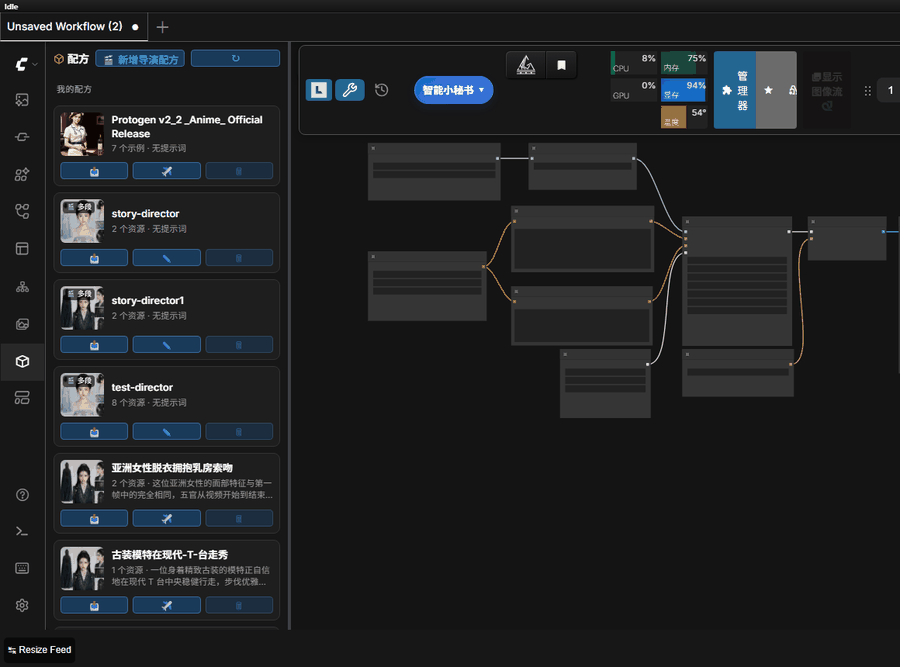The width and height of the screenshot is (900, 667).
Task: Click airplane button on 古装模特 recipe
Action: click(166, 606)
